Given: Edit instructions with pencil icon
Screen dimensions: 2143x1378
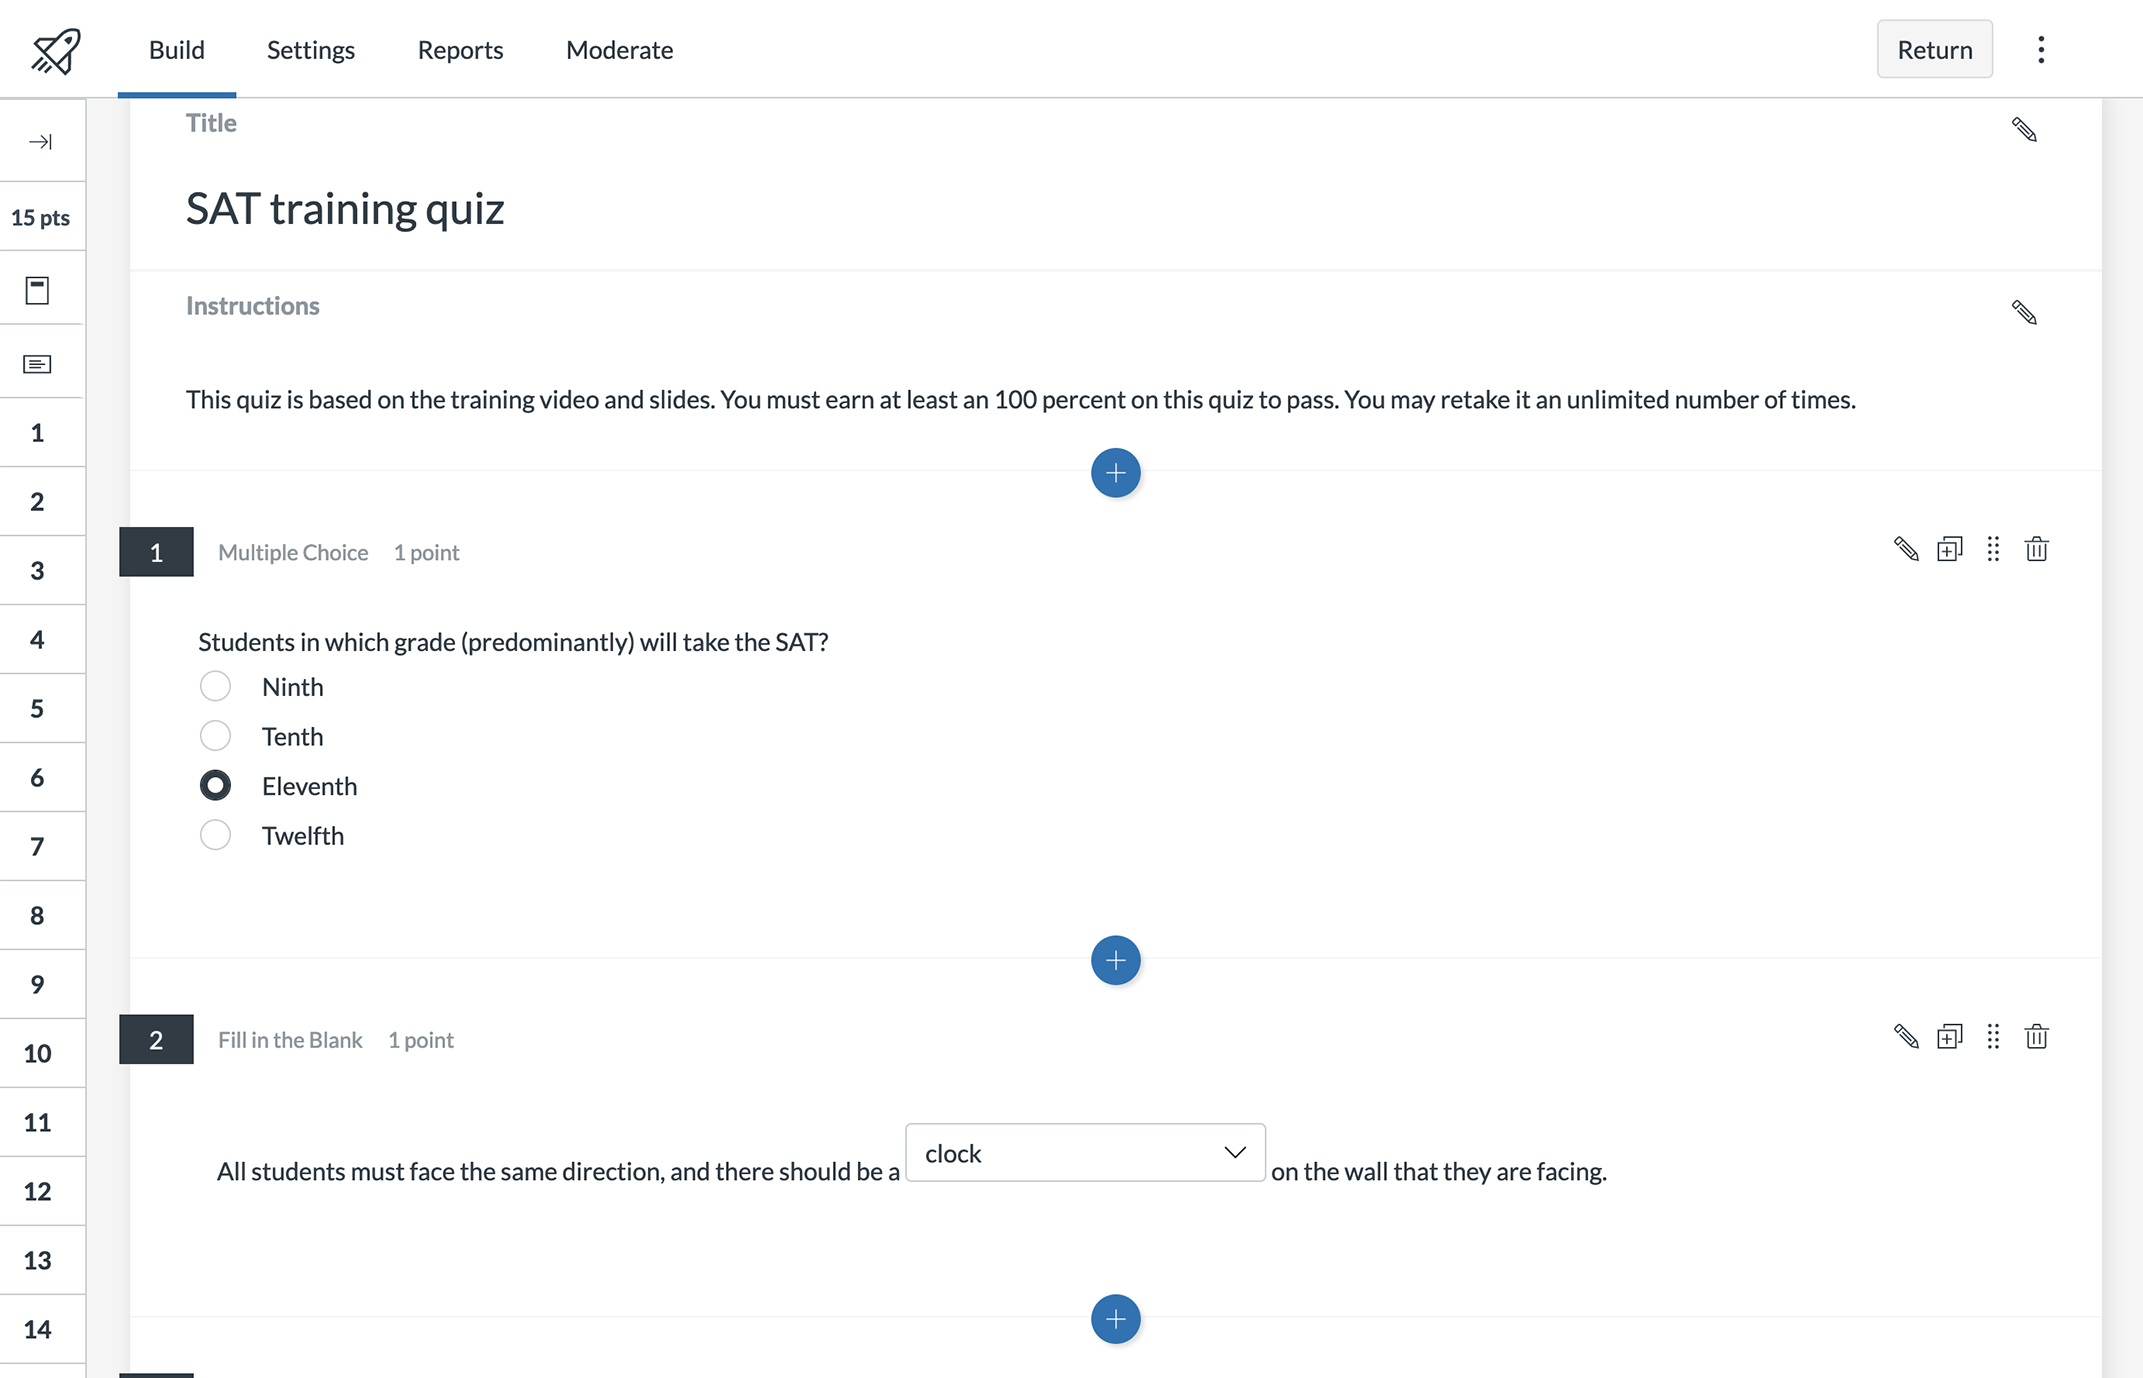Looking at the screenshot, I should point(2024,313).
